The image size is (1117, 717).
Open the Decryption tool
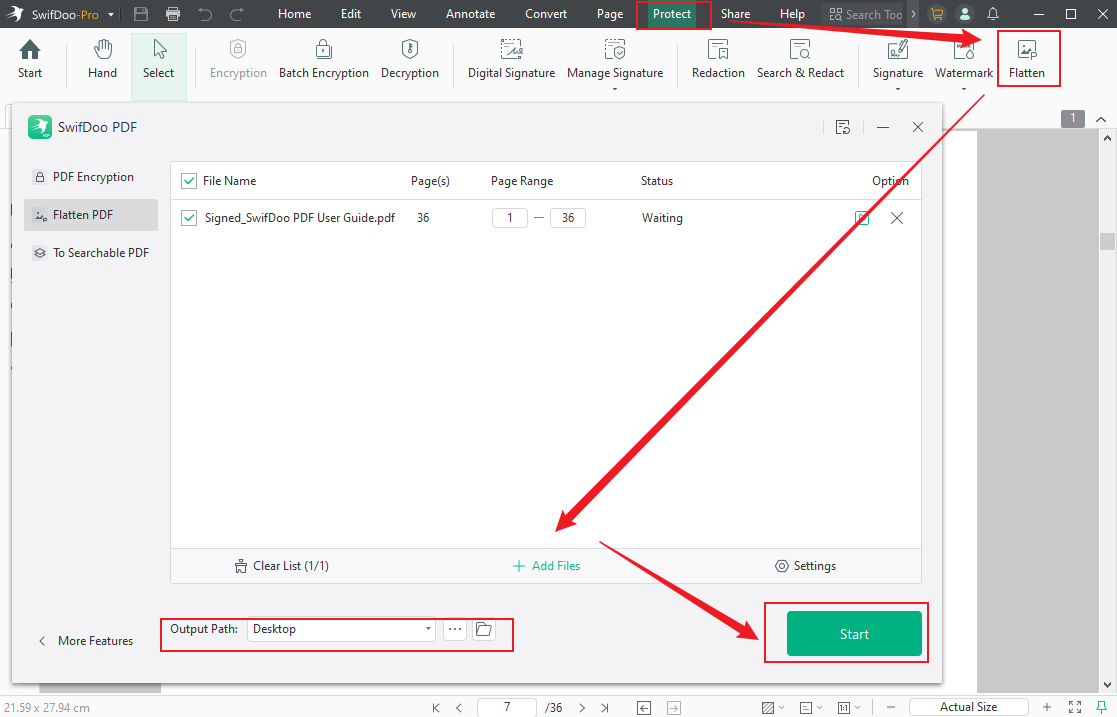pyautogui.click(x=410, y=58)
